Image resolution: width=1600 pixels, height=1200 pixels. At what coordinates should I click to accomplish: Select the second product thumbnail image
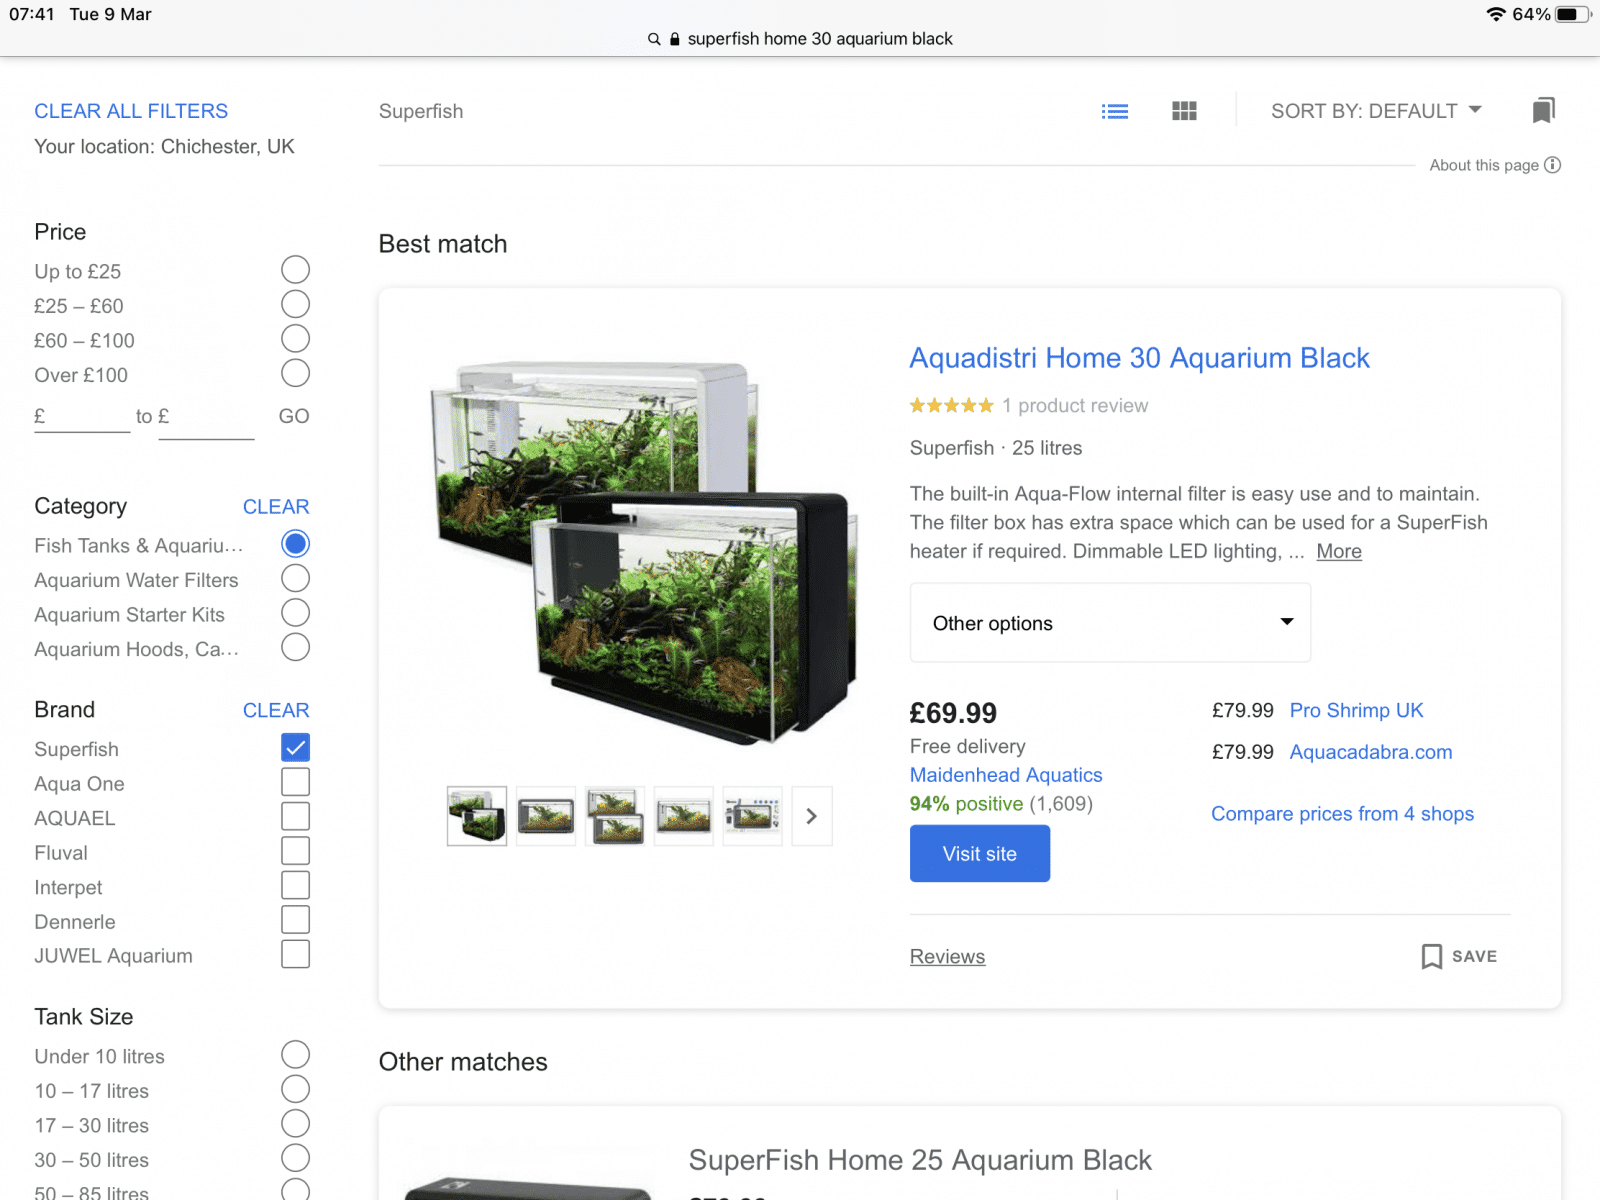point(546,816)
